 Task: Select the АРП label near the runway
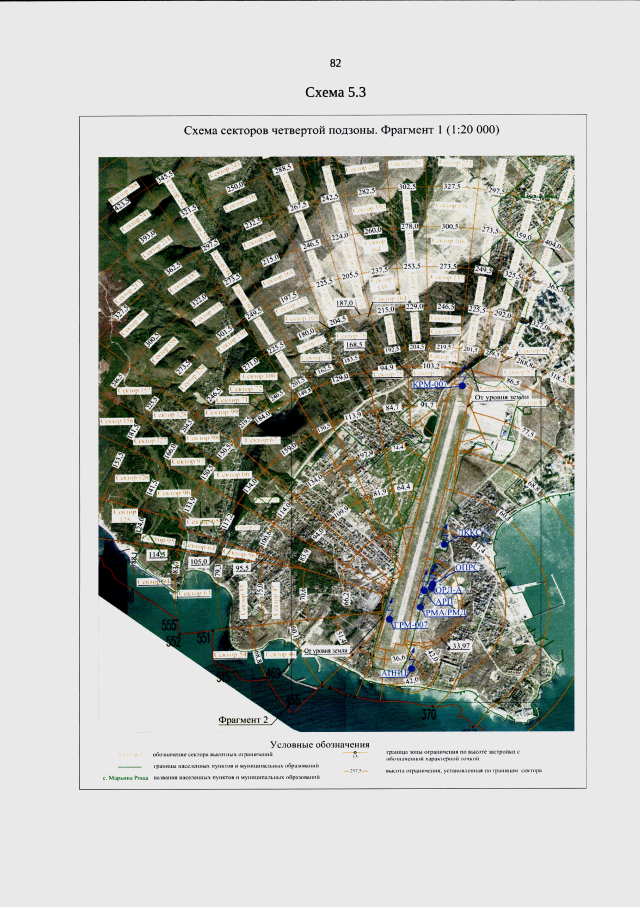click(x=446, y=601)
